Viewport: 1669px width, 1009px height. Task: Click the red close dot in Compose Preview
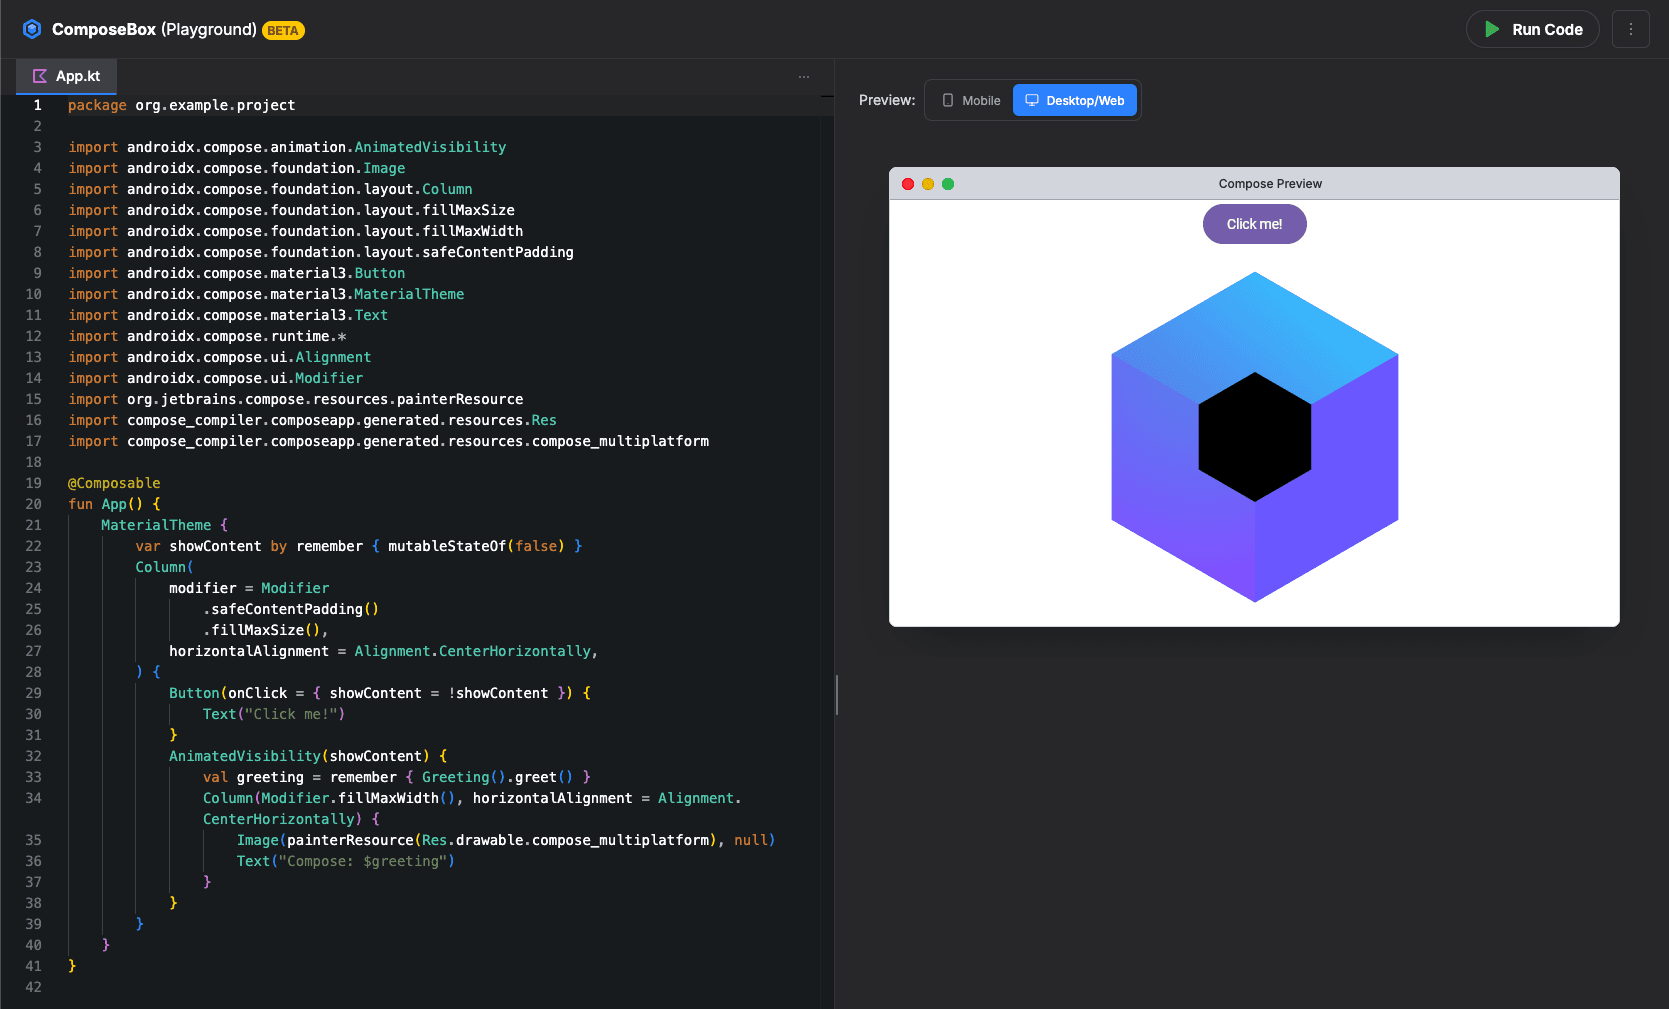[908, 184]
